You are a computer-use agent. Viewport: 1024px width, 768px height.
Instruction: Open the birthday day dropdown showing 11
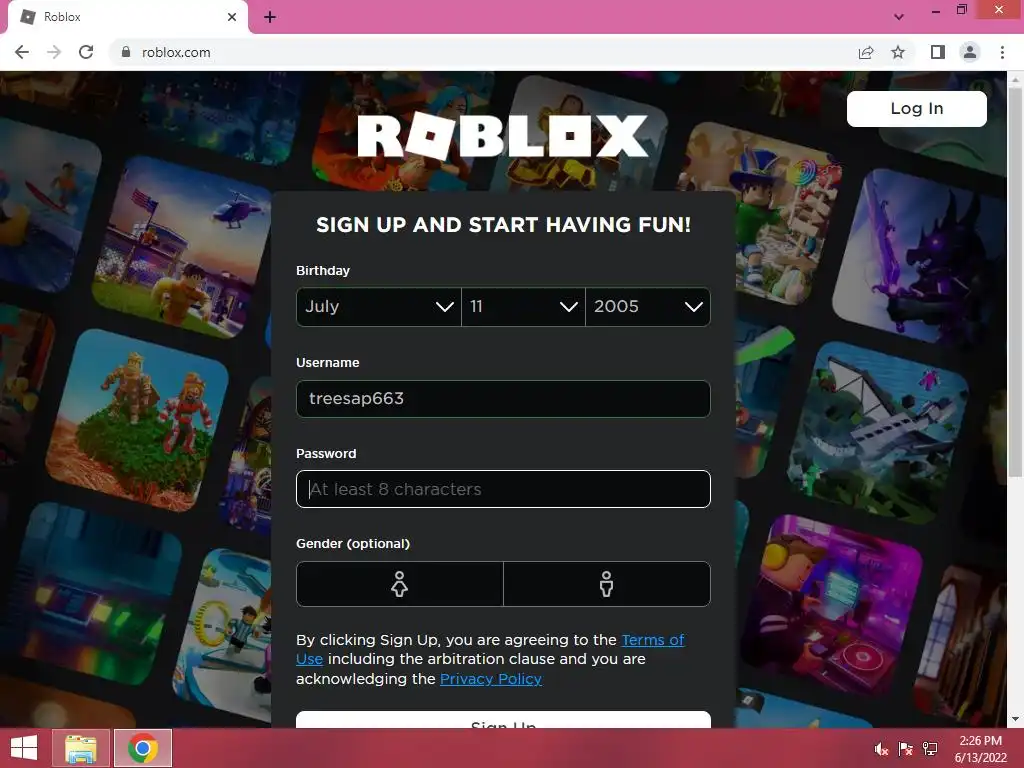[x=523, y=306]
